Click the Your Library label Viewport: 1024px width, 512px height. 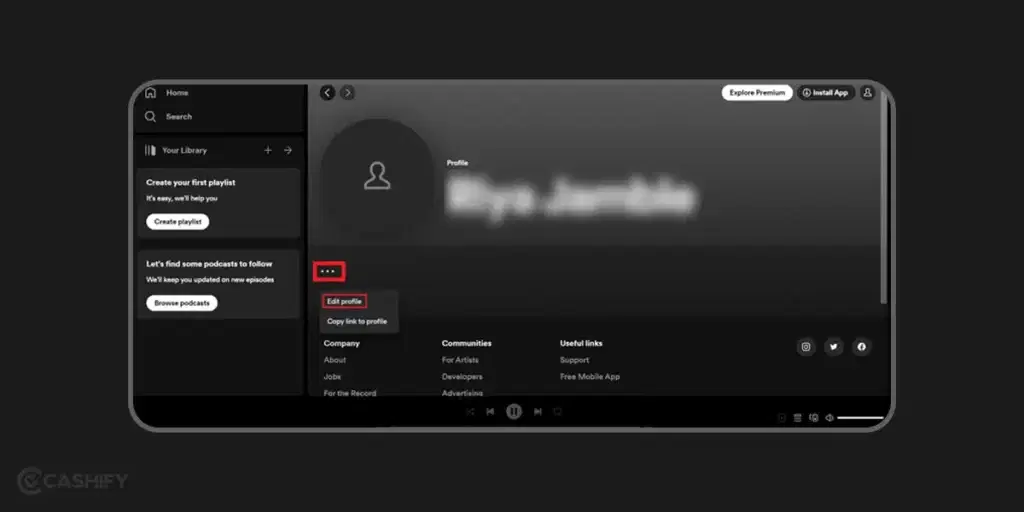click(x=184, y=150)
